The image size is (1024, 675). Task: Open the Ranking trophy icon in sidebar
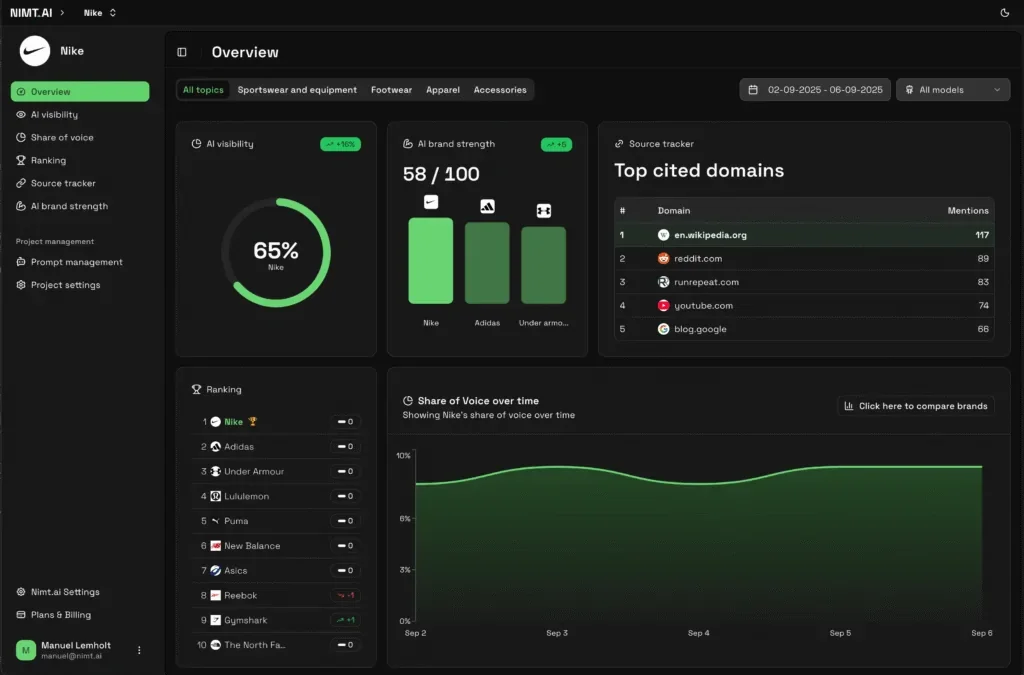(20, 160)
